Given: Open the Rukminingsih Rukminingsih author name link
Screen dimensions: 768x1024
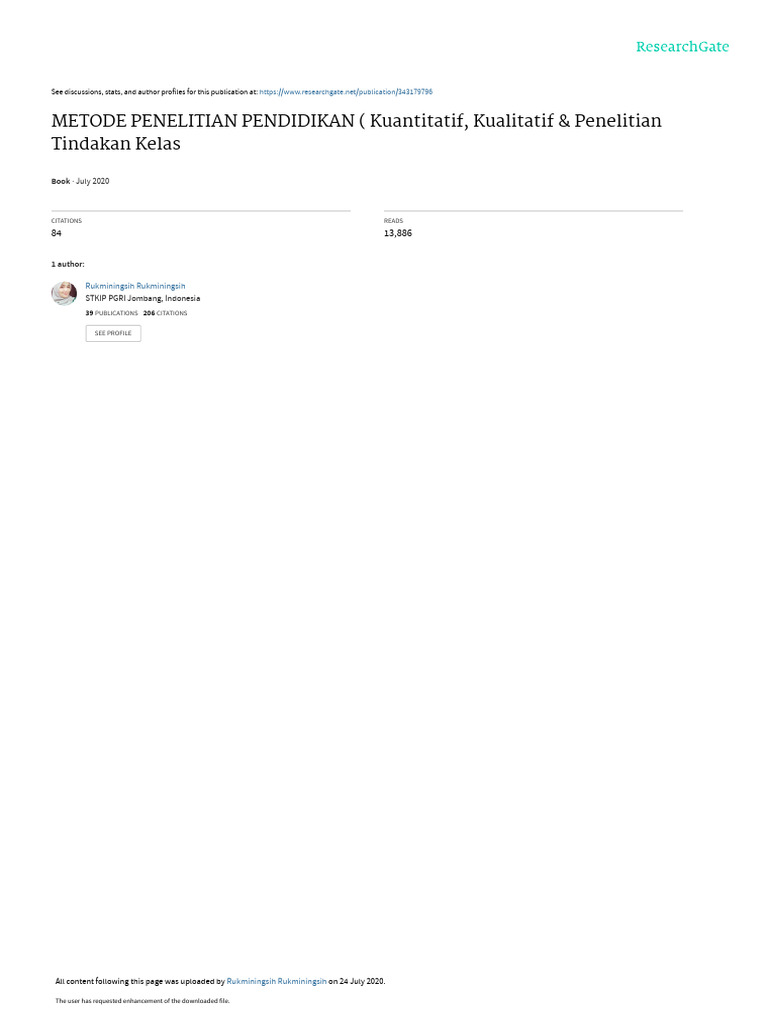Looking at the screenshot, I should 135,286.
